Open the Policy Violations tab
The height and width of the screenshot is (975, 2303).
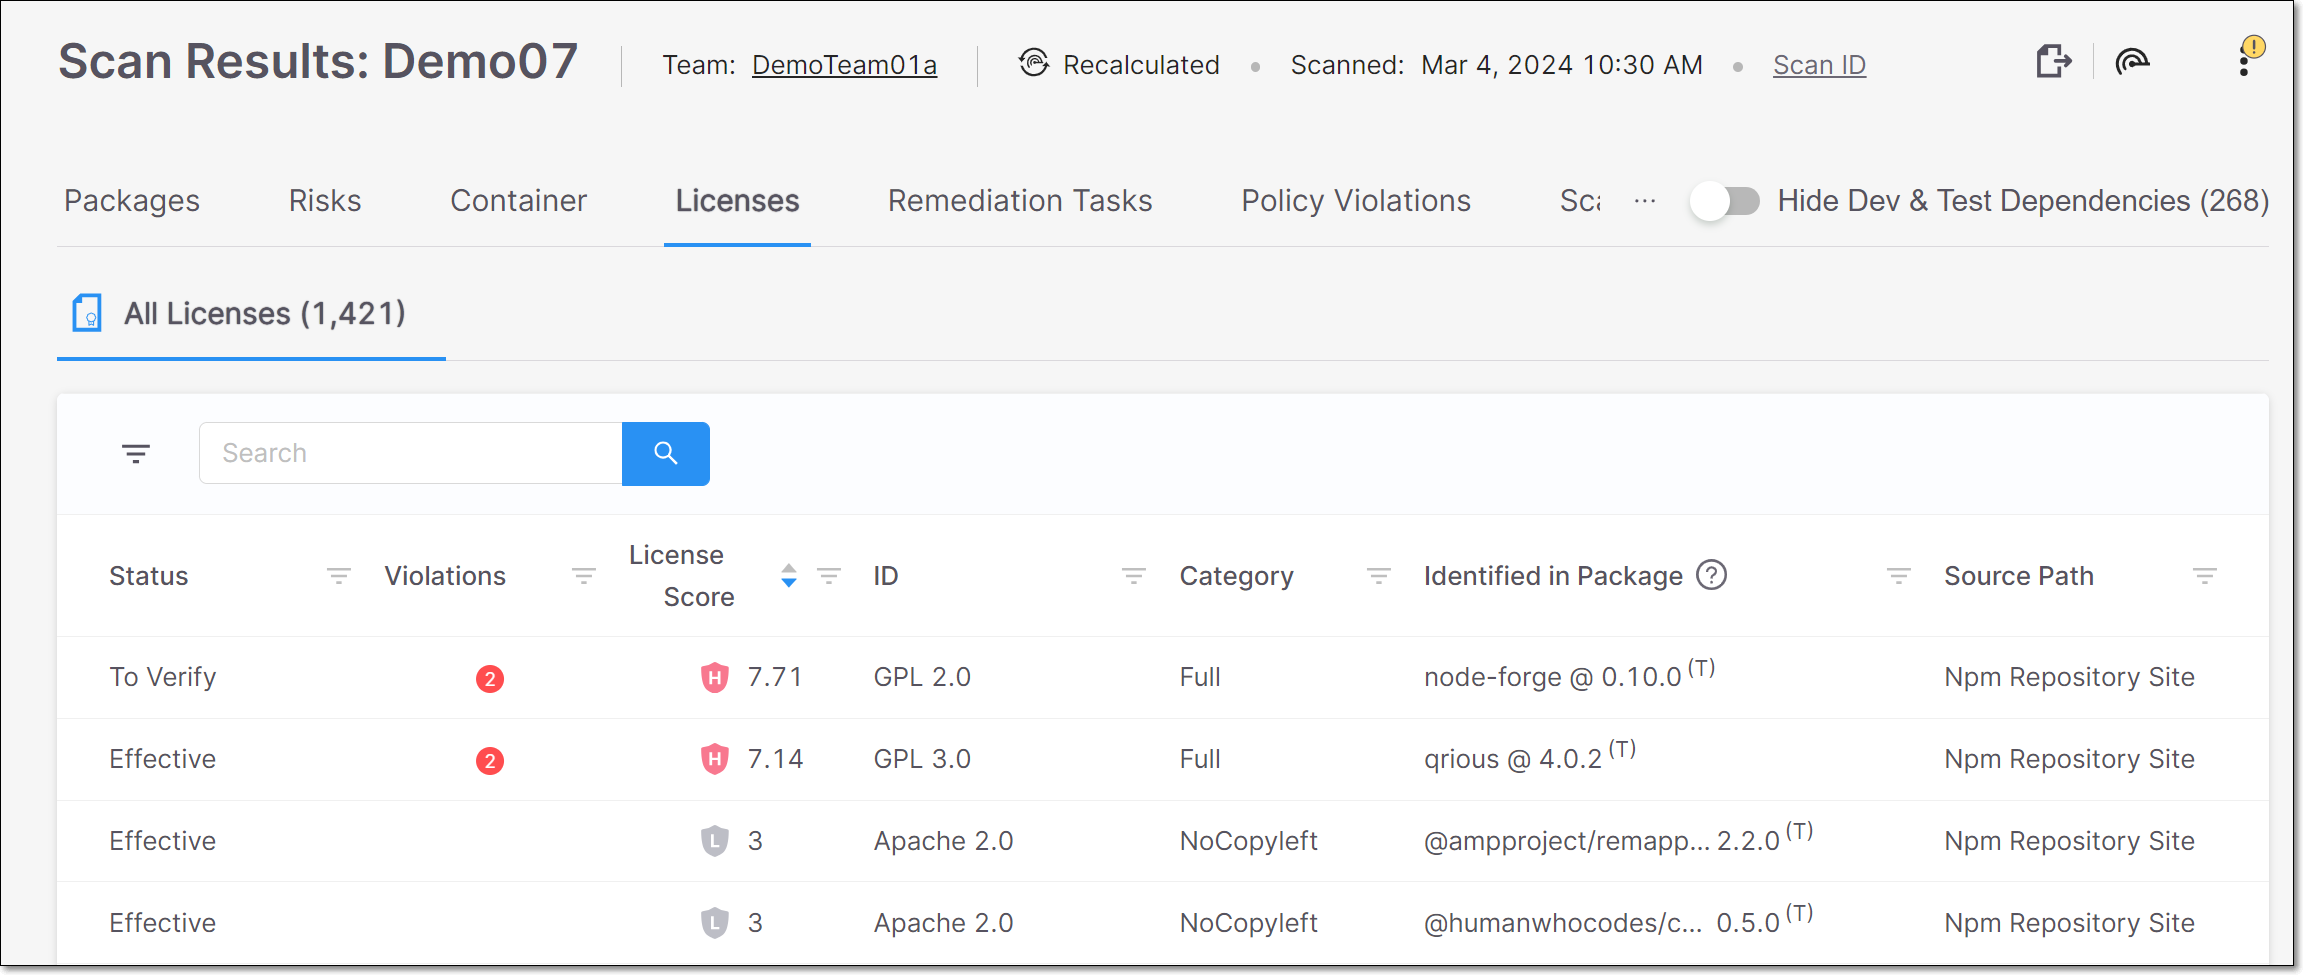(1356, 201)
